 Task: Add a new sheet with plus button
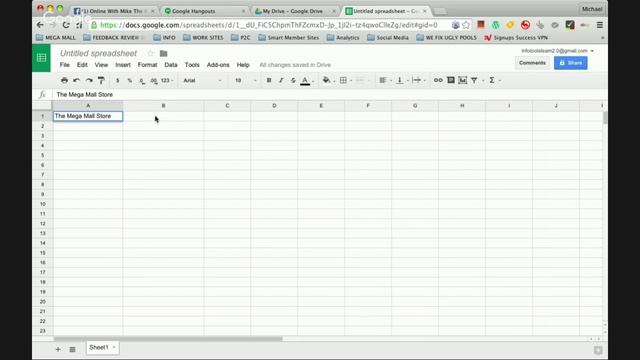[58, 349]
